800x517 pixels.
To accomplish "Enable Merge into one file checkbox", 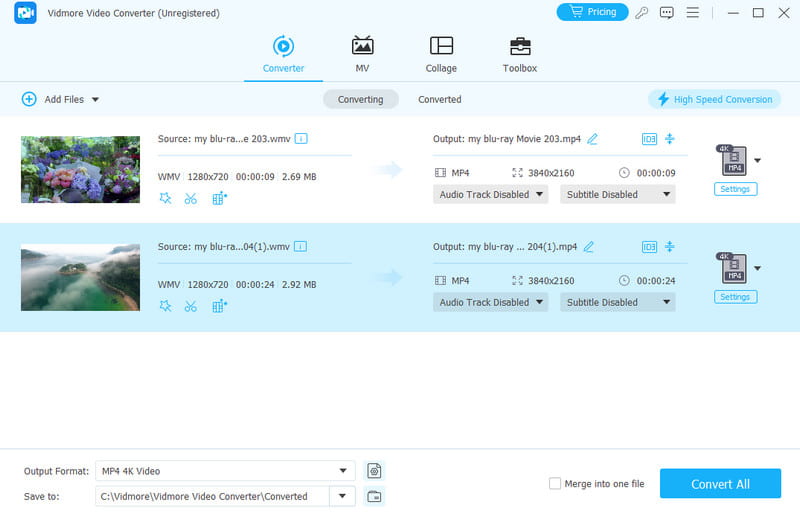I will (555, 484).
